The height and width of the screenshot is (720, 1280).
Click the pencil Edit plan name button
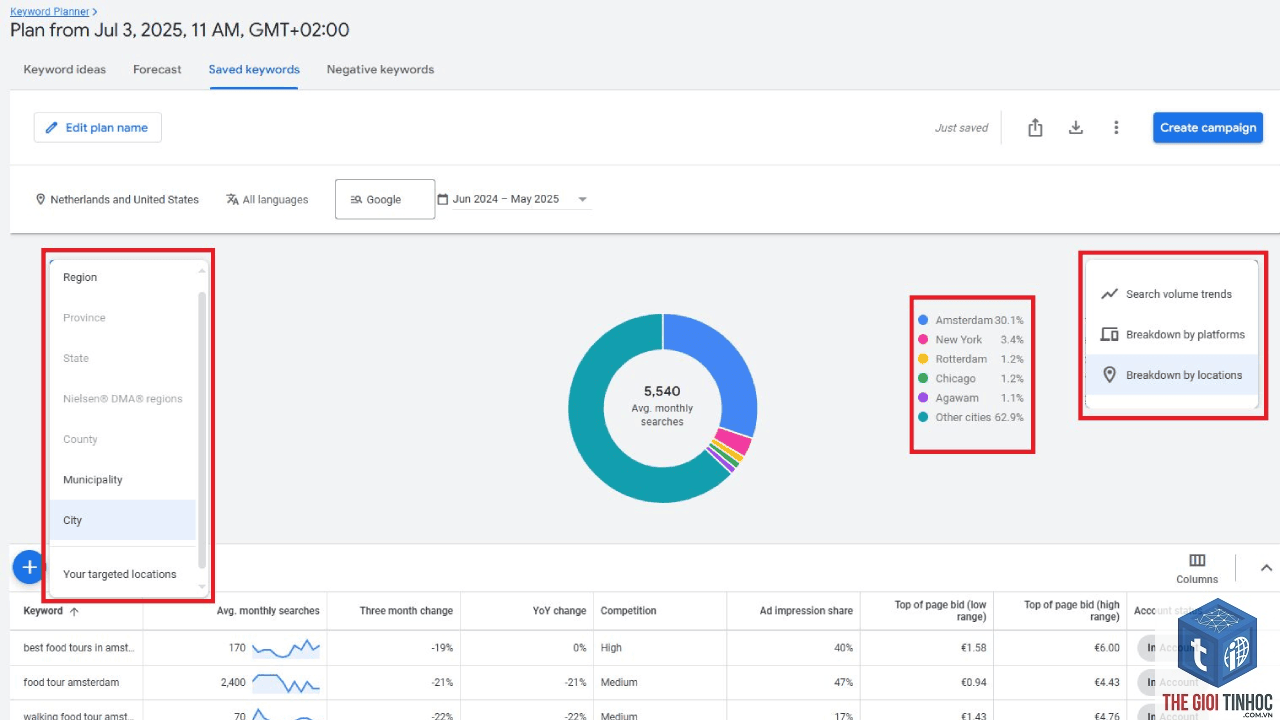[97, 128]
